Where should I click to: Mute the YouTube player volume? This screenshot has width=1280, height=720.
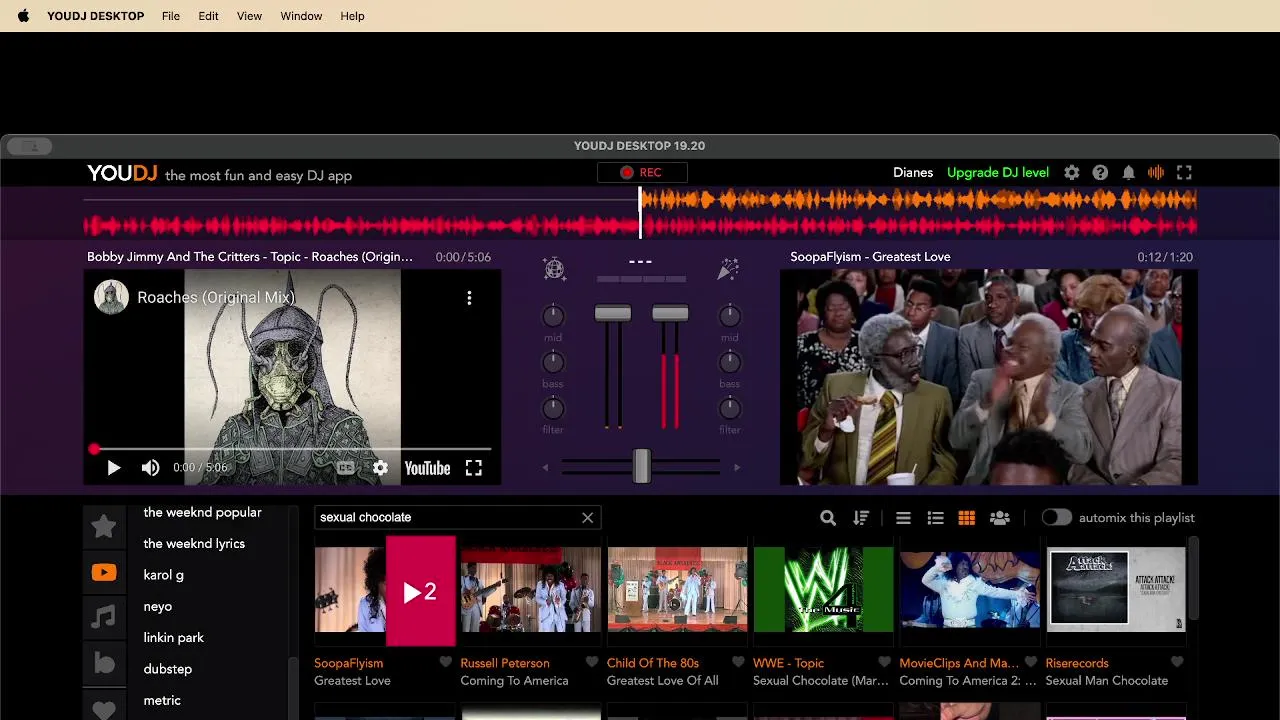click(x=150, y=468)
